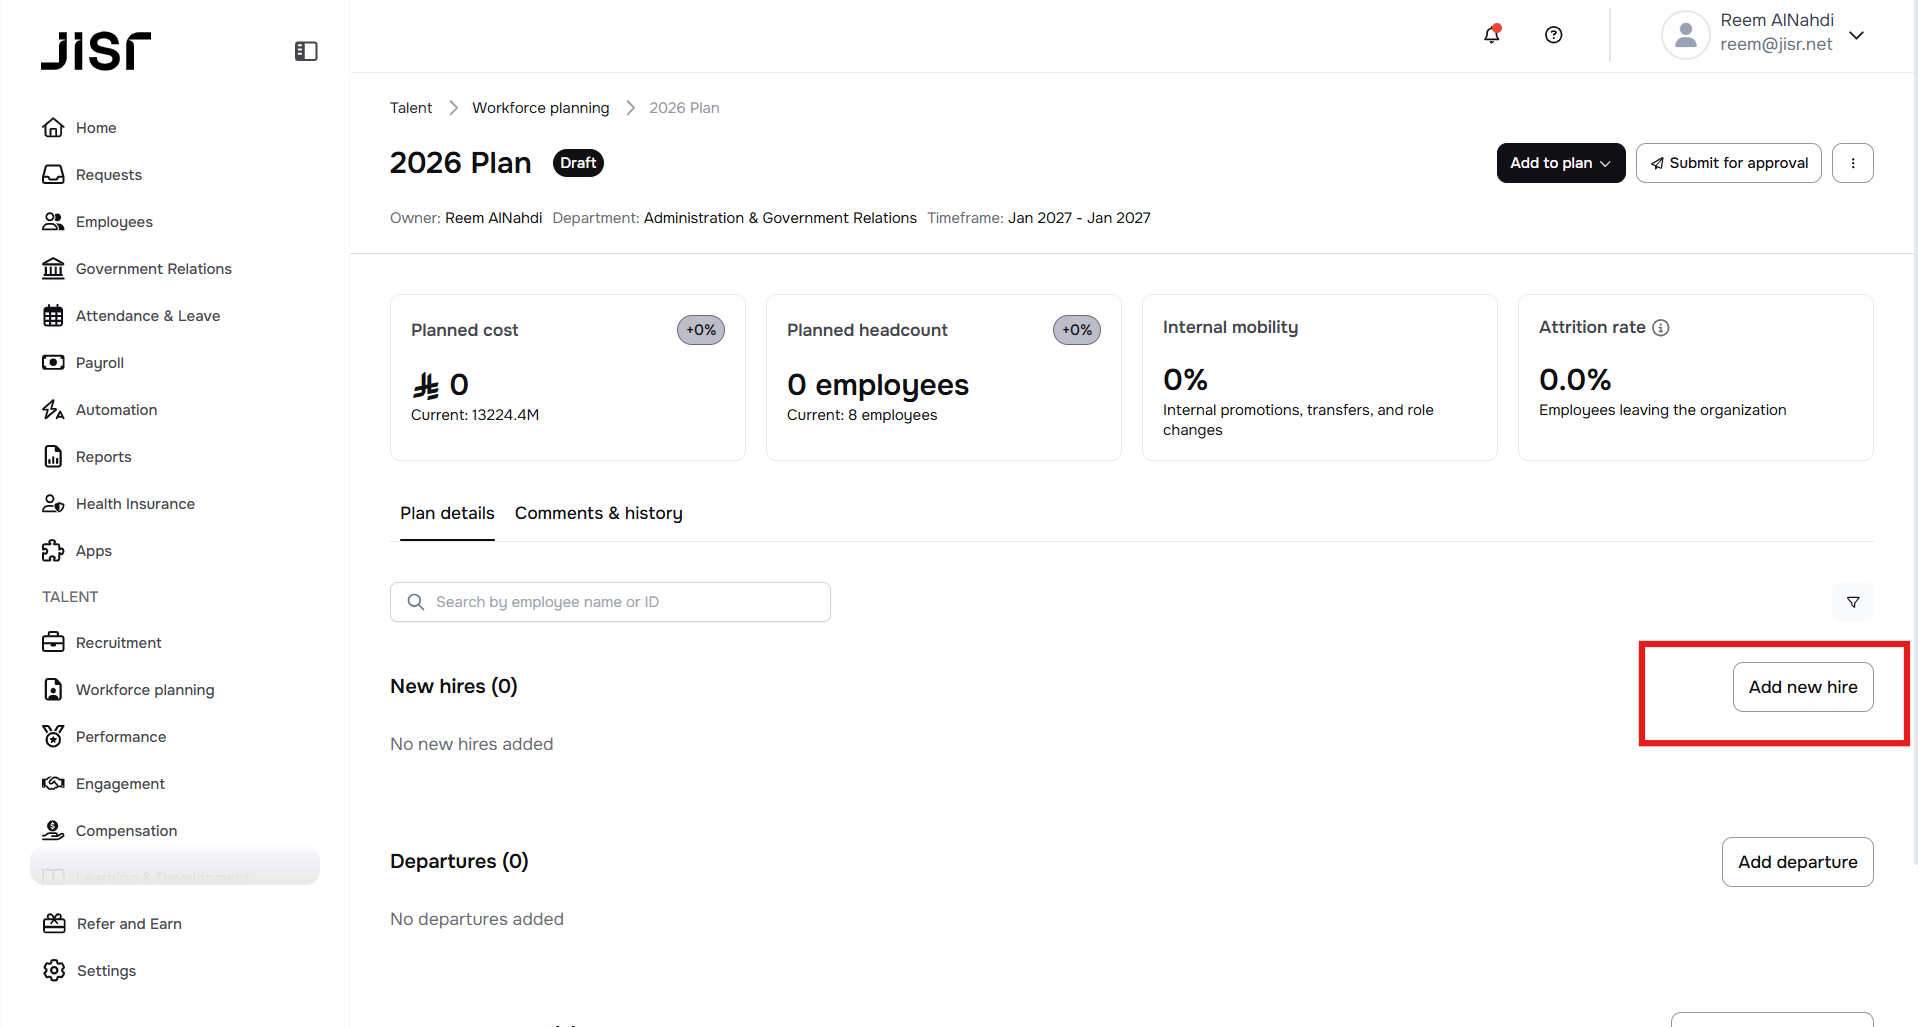This screenshot has height=1027, width=1918.
Task: Collapse the sidebar panel icon
Action: (x=306, y=51)
